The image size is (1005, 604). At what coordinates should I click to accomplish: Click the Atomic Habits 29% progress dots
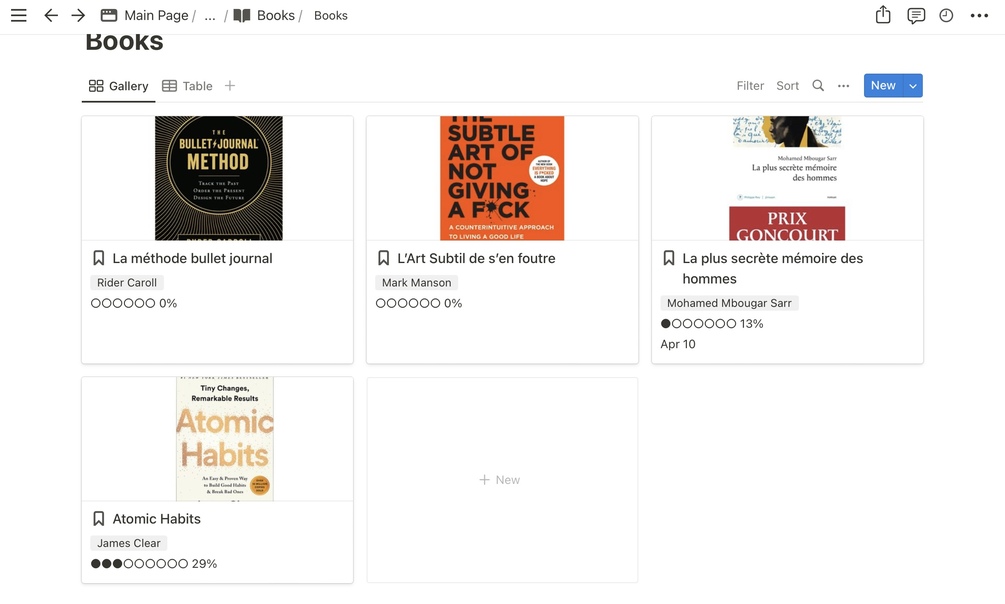(x=139, y=564)
